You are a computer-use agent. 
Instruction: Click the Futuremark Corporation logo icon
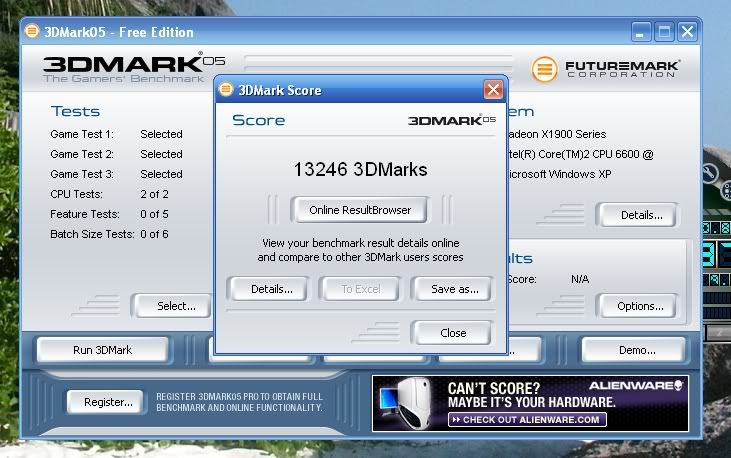[544, 69]
